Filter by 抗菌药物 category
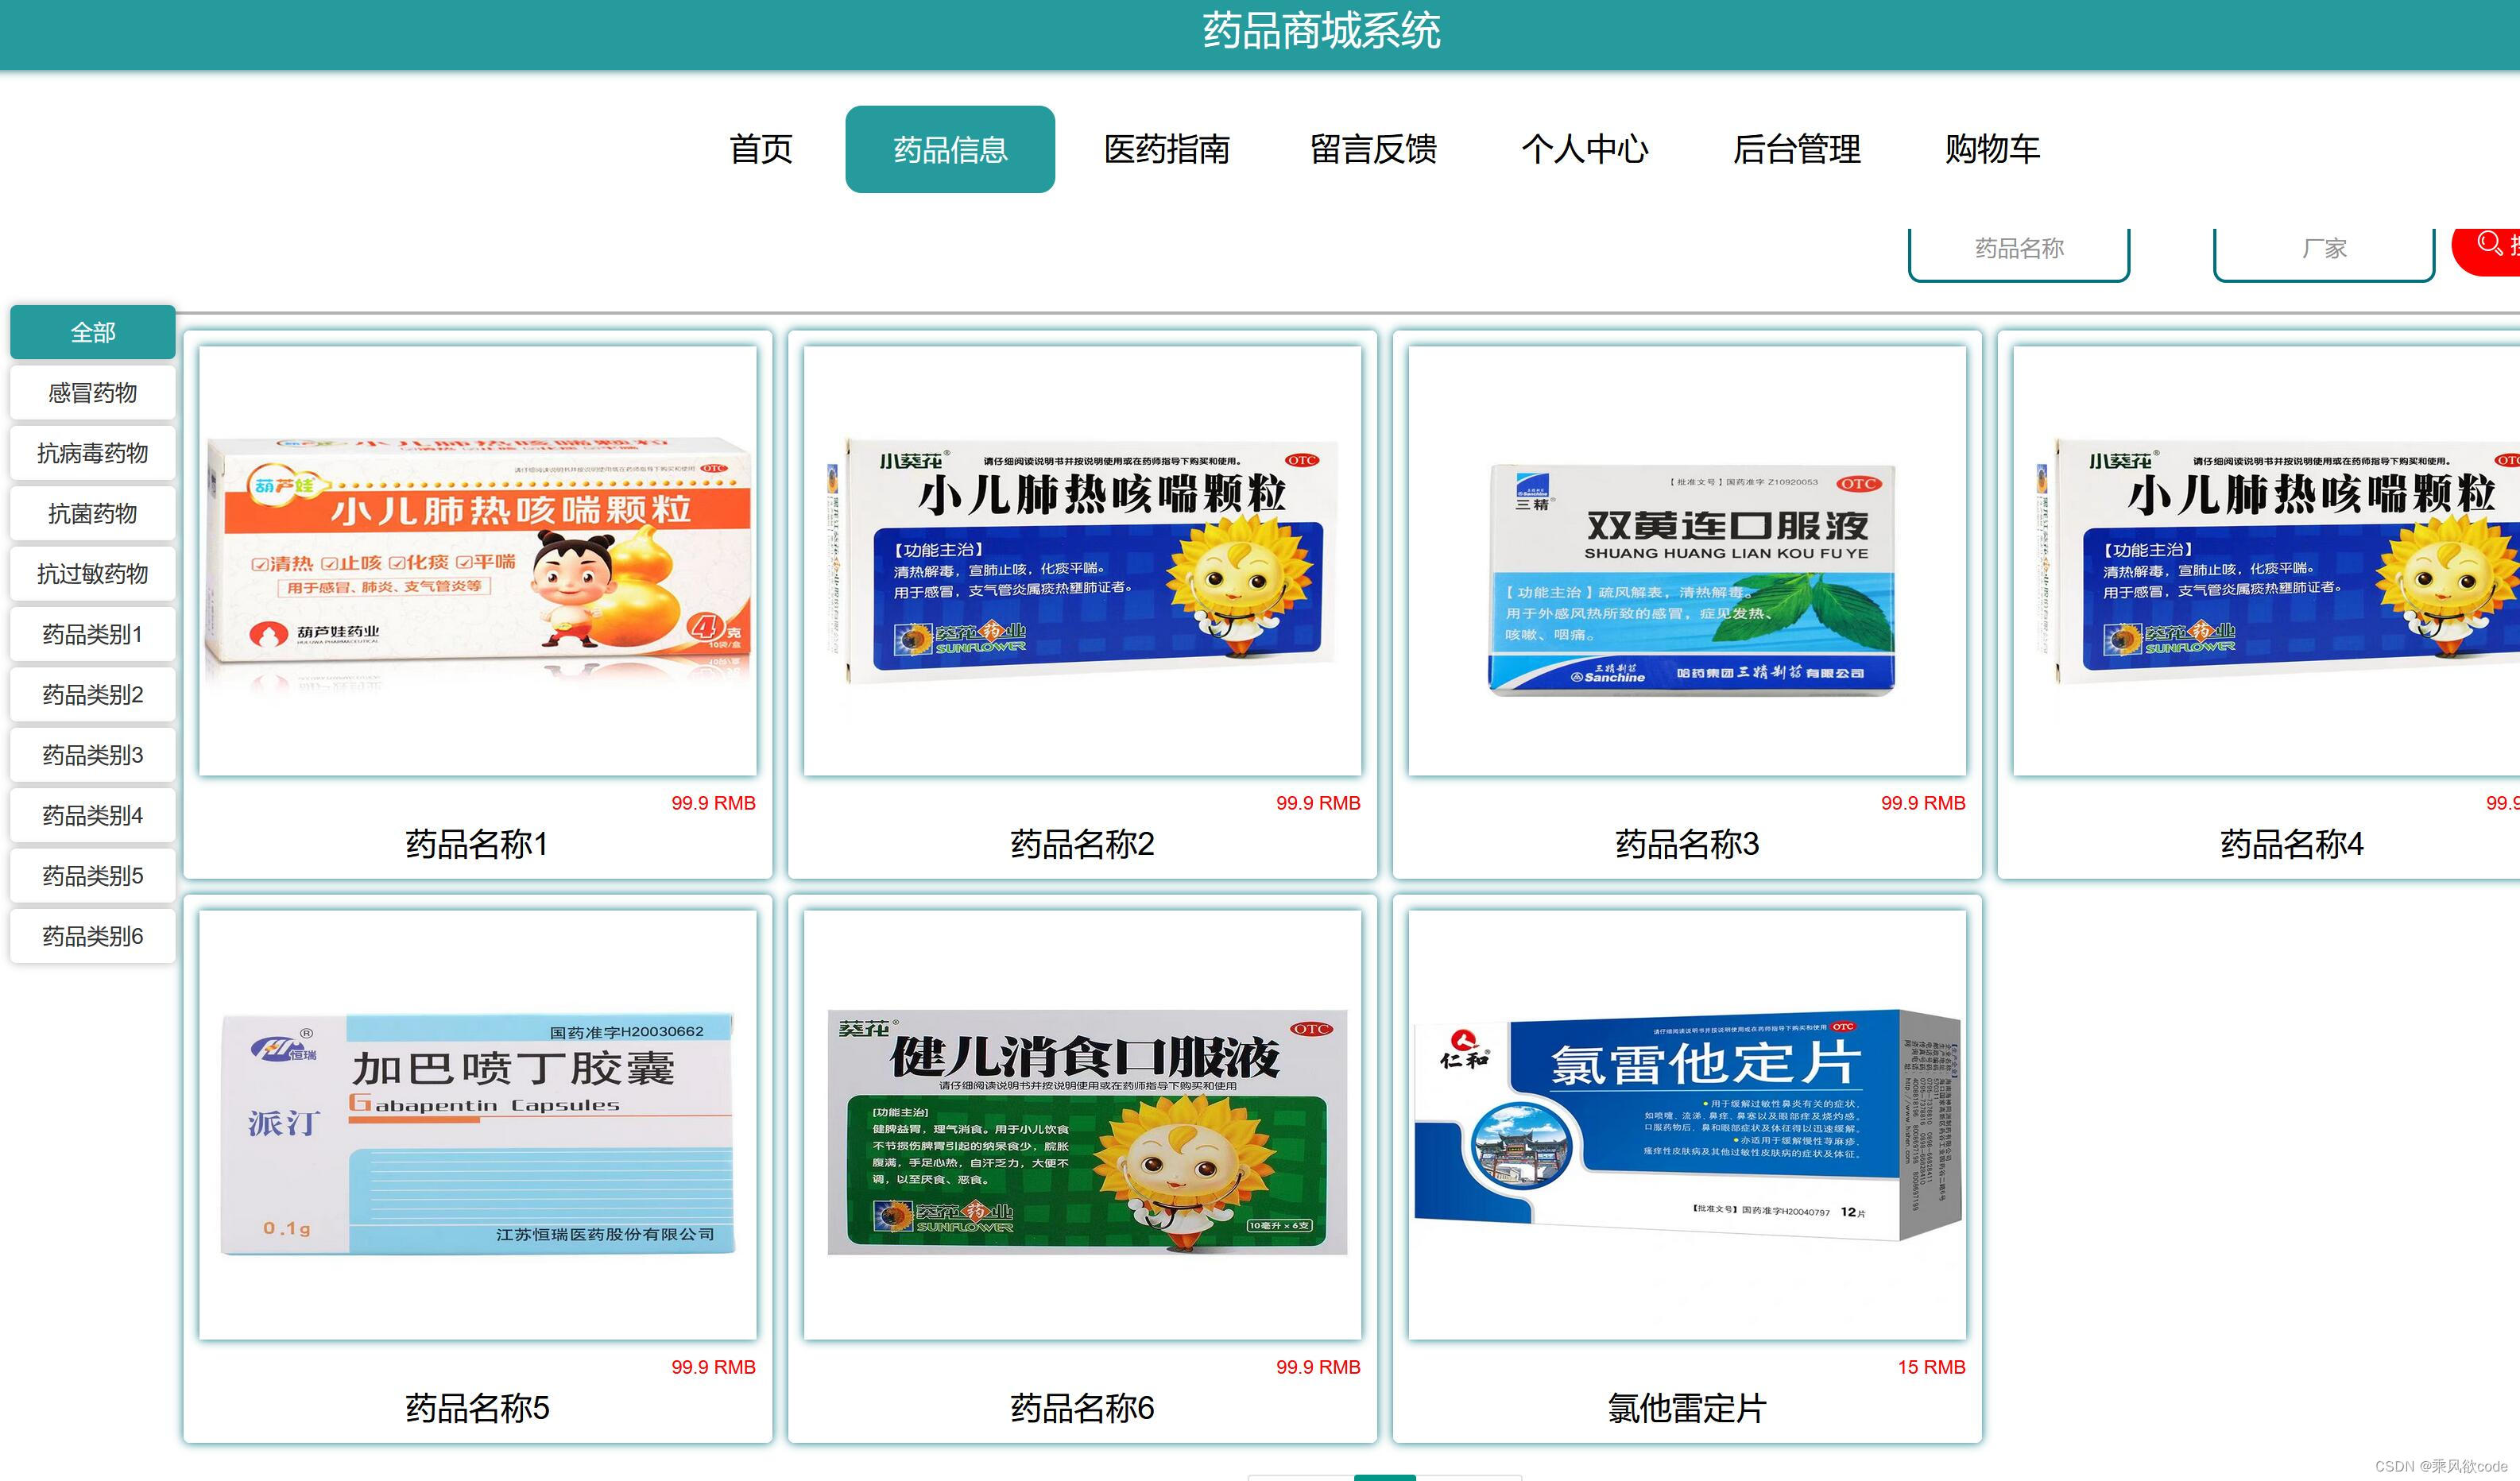The height and width of the screenshot is (1481, 2520). pos(92,513)
